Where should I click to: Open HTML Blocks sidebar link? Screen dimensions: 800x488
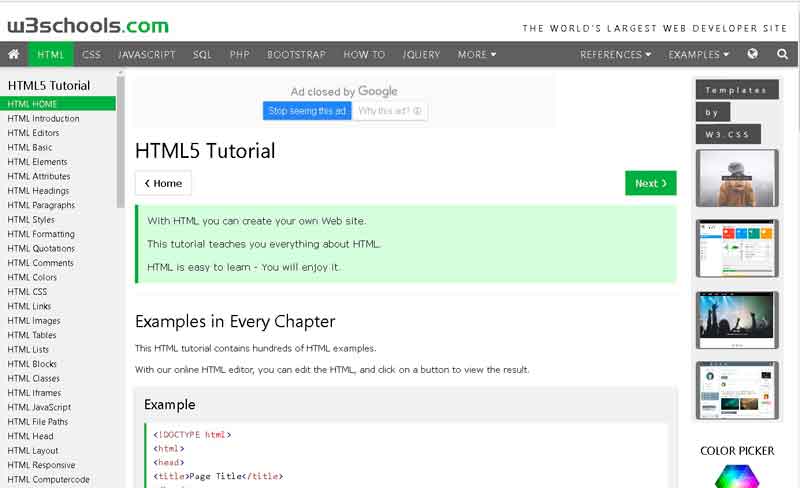click(x=32, y=364)
